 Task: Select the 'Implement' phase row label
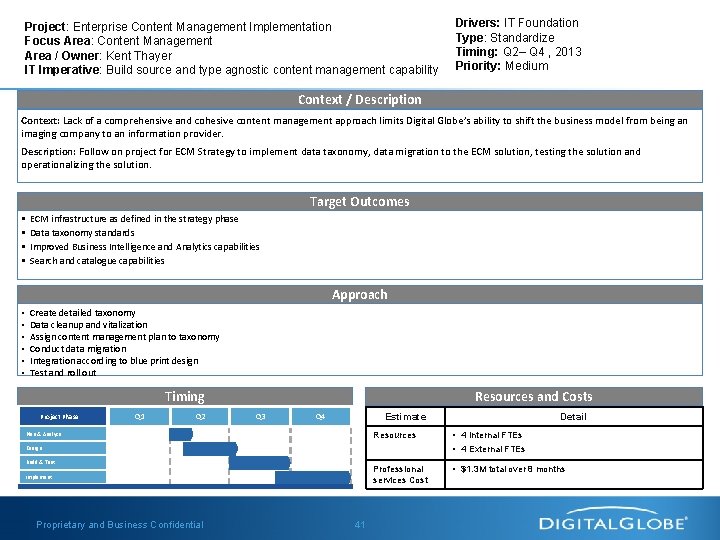(x=63, y=477)
